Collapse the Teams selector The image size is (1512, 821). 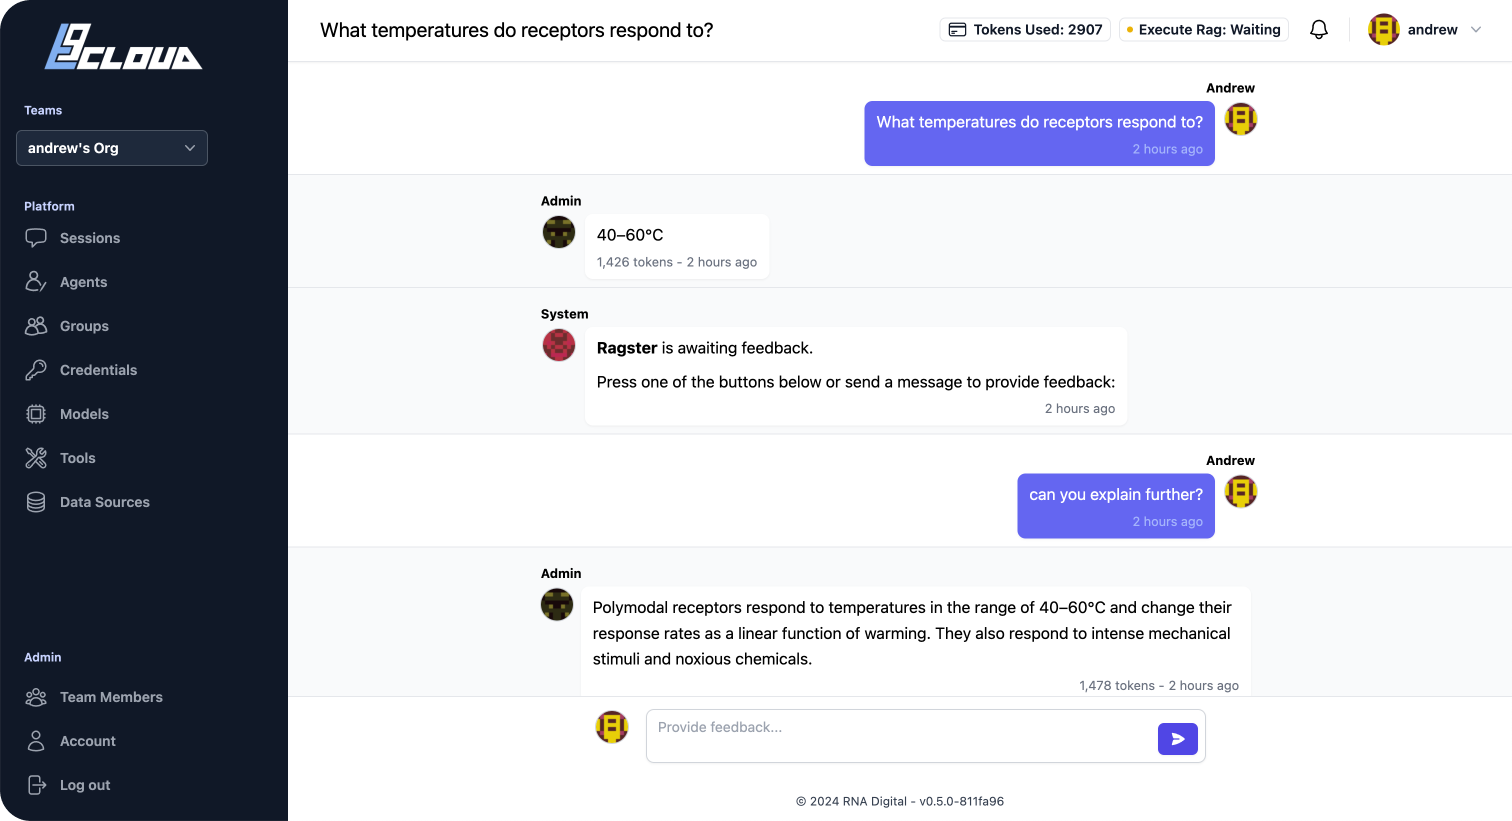coord(189,148)
